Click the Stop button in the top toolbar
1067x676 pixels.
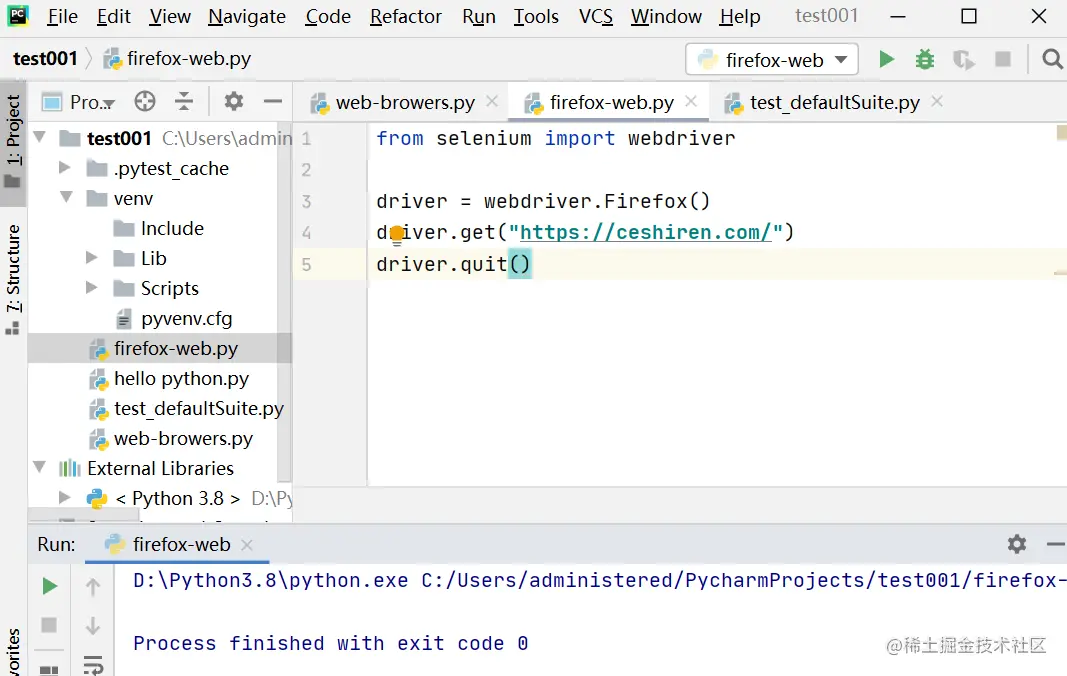(x=1002, y=60)
